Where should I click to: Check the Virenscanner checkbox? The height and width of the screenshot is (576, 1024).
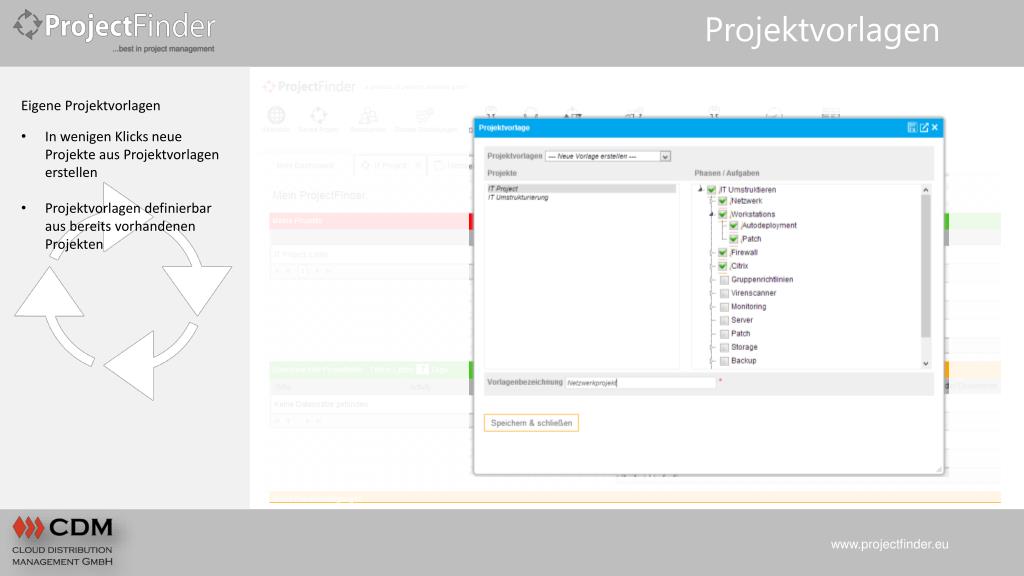(x=724, y=293)
